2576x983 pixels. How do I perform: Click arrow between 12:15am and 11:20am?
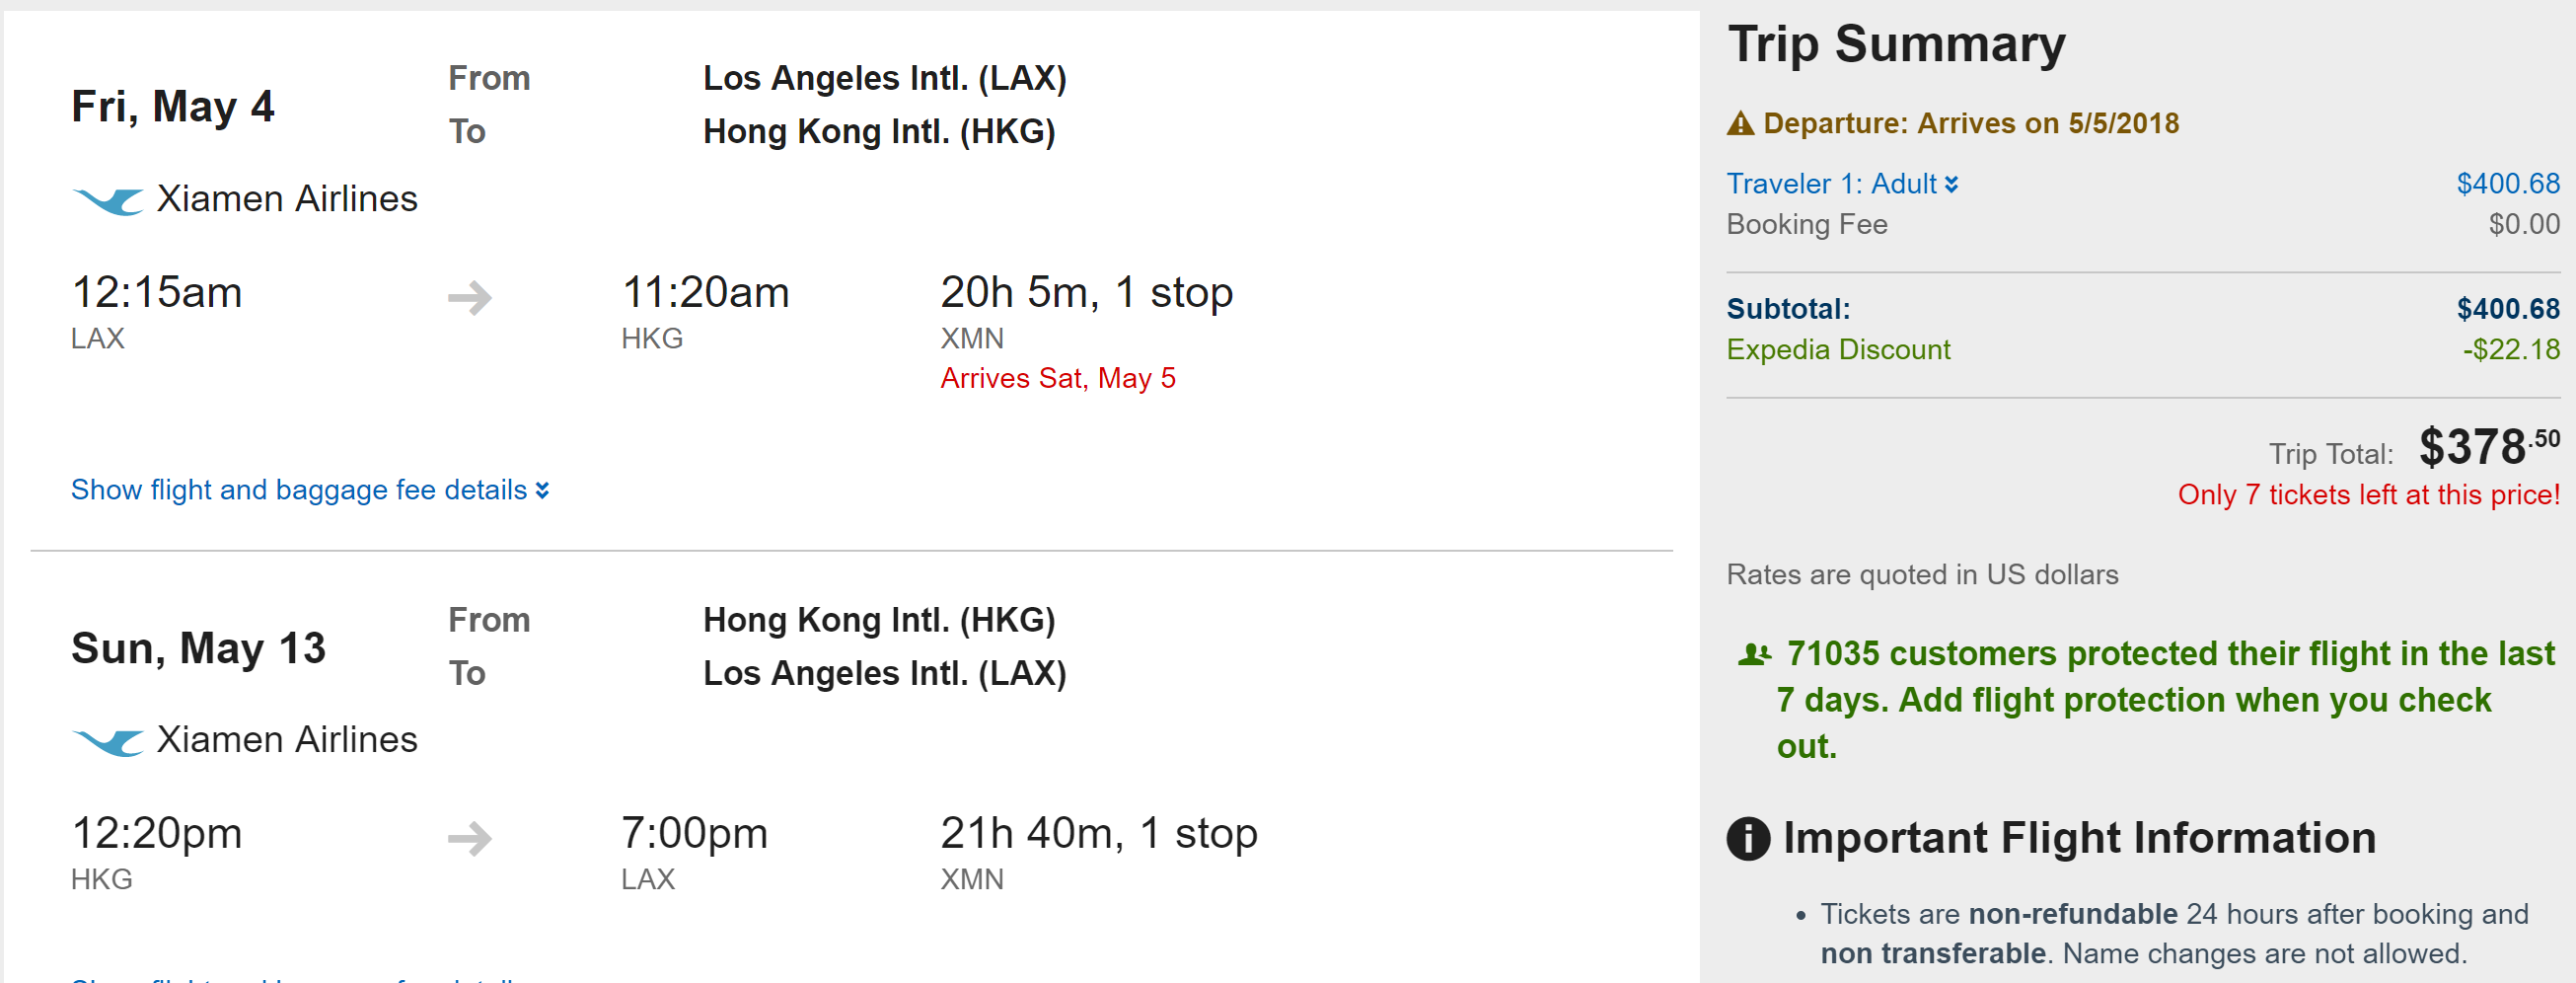coord(469,297)
